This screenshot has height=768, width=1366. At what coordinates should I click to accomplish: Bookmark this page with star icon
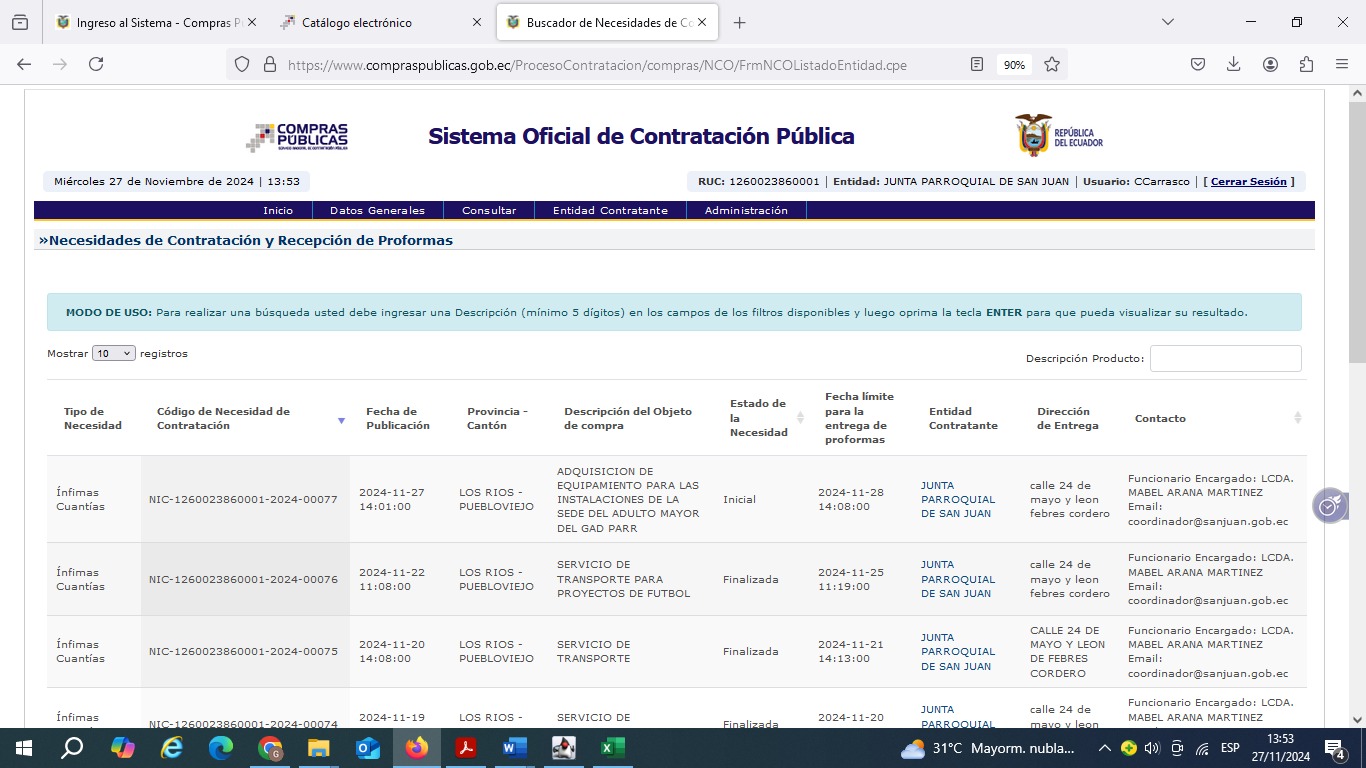point(1052,64)
